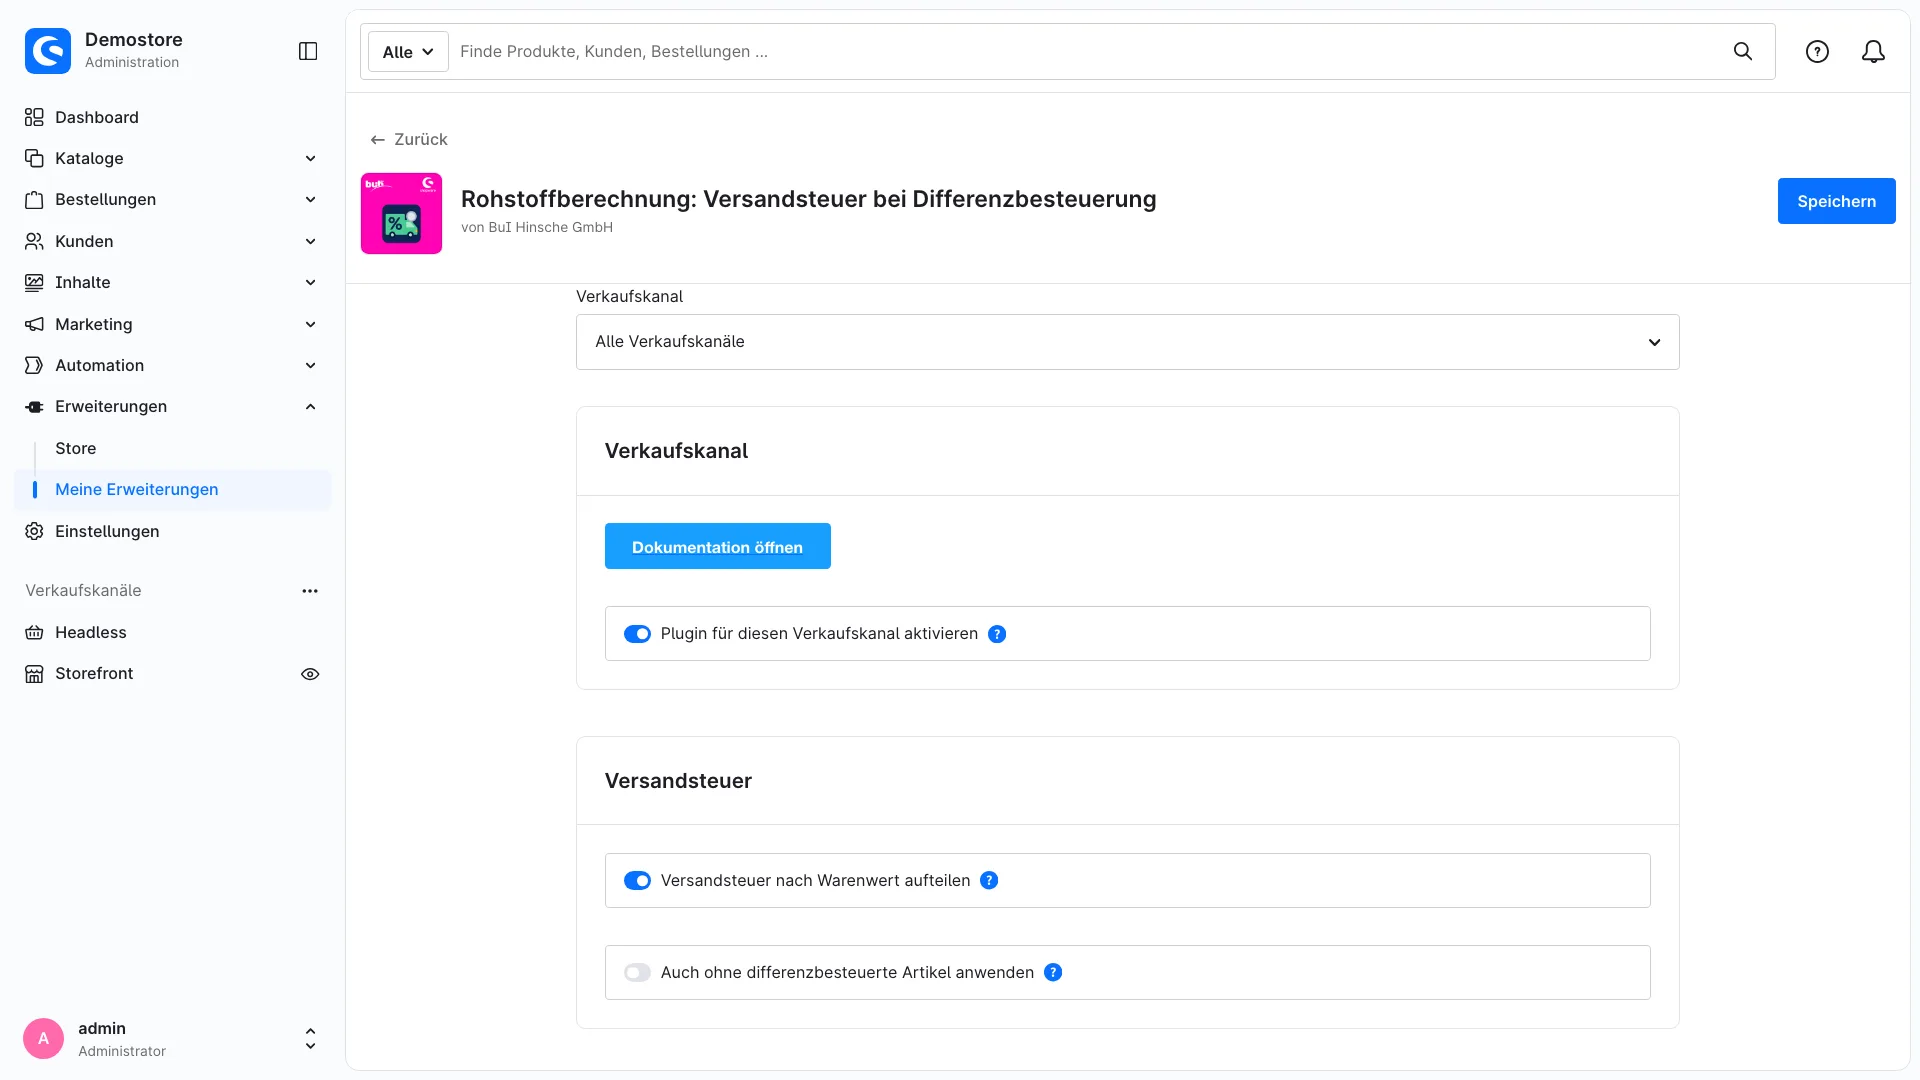This screenshot has width=1920, height=1080.
Task: Show help for 'Versandsteuer nach Warenwert aufteilen'
Action: click(x=989, y=880)
